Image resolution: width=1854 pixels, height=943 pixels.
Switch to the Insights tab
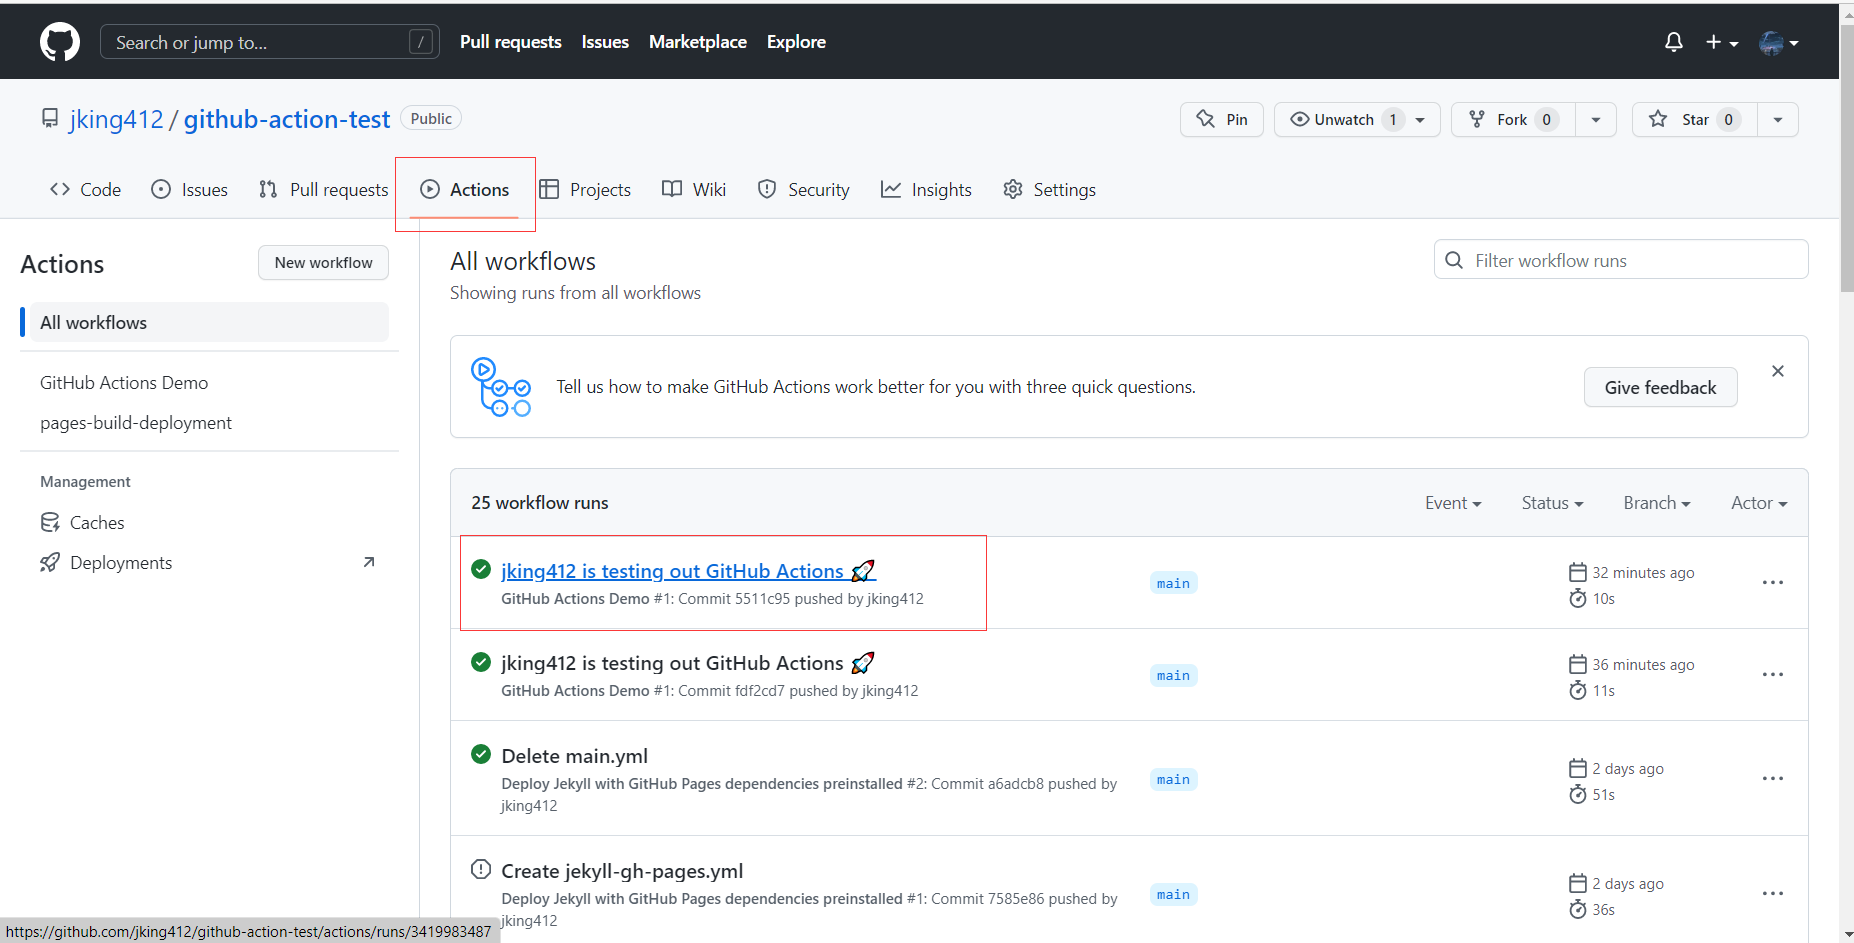click(x=926, y=189)
